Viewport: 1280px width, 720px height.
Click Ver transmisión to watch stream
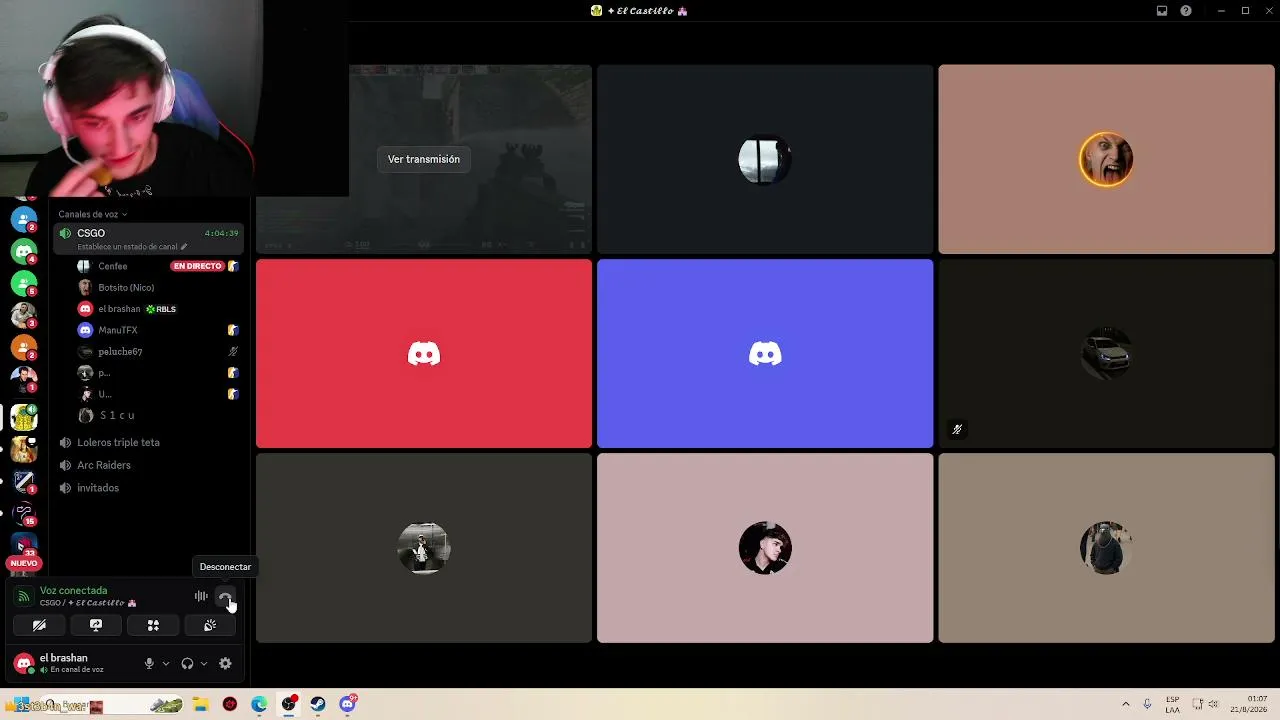point(424,159)
